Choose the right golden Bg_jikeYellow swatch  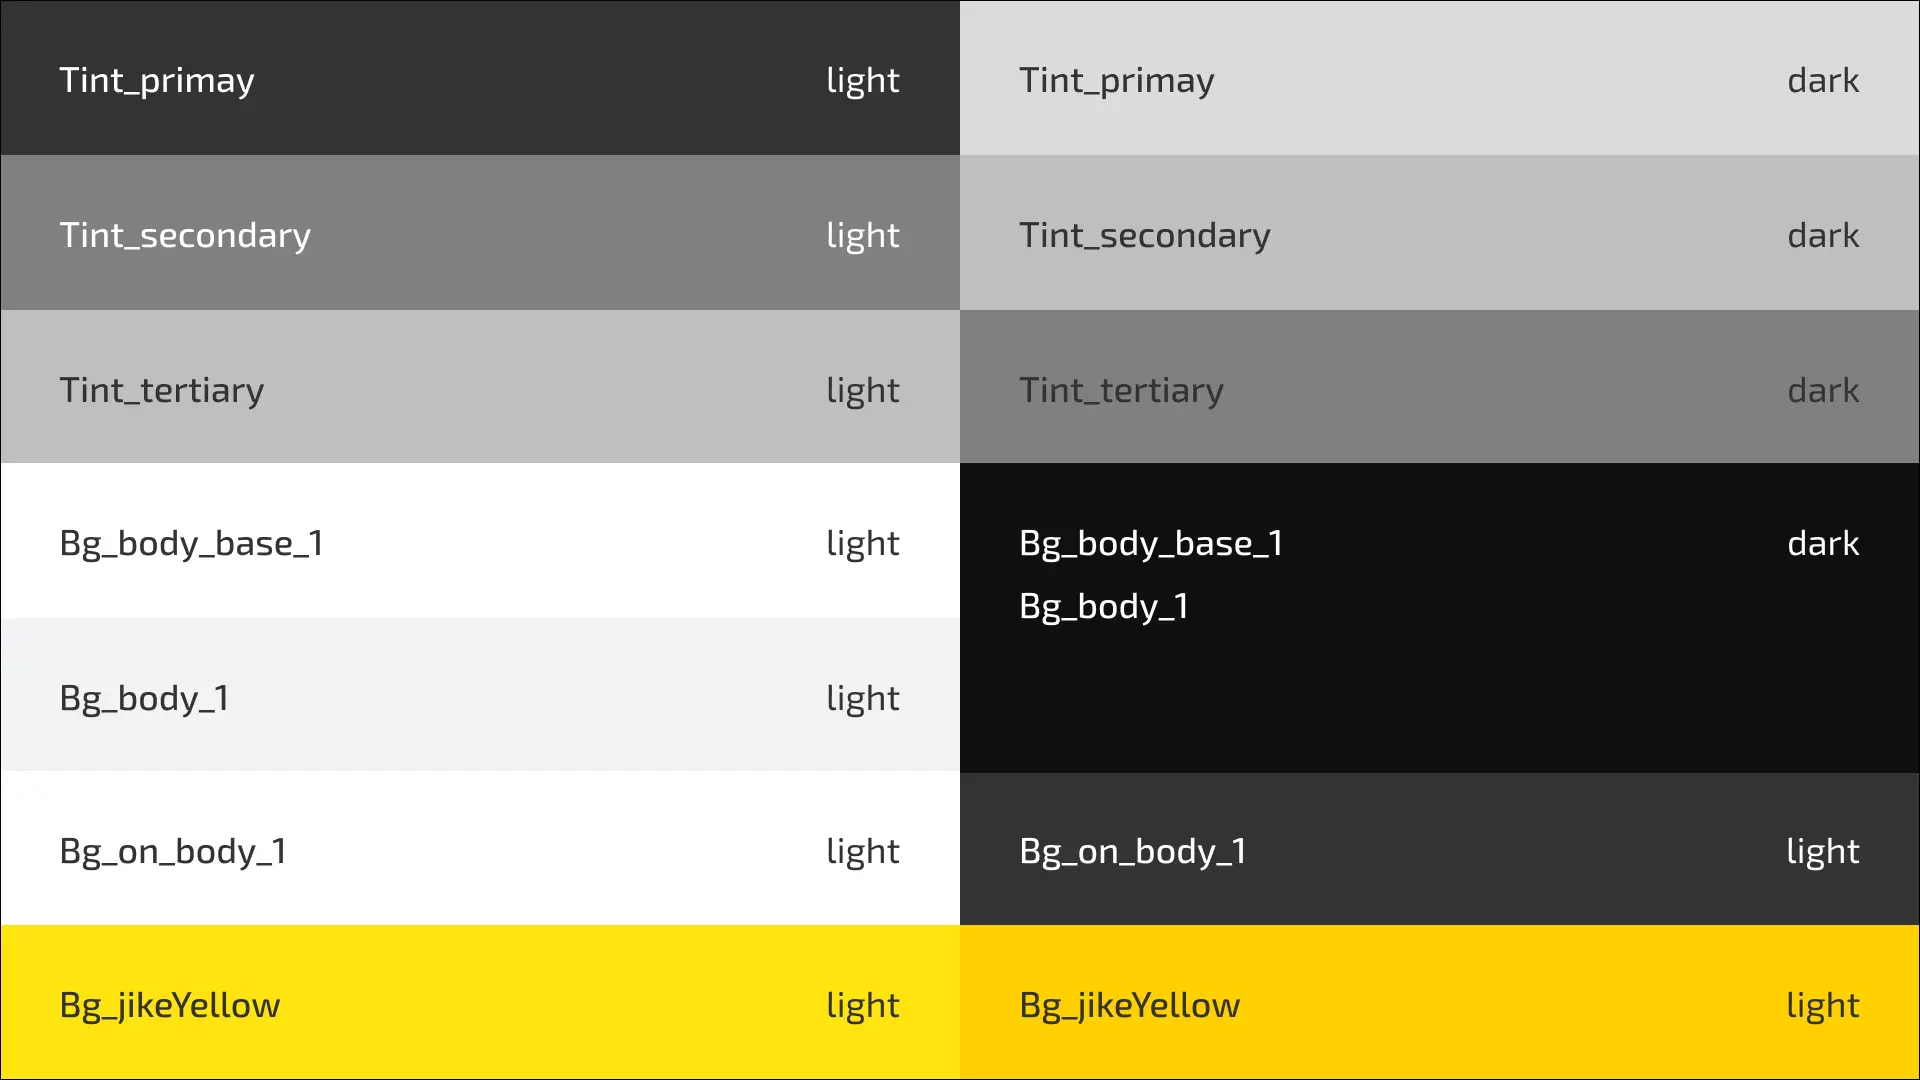[1440, 1003]
